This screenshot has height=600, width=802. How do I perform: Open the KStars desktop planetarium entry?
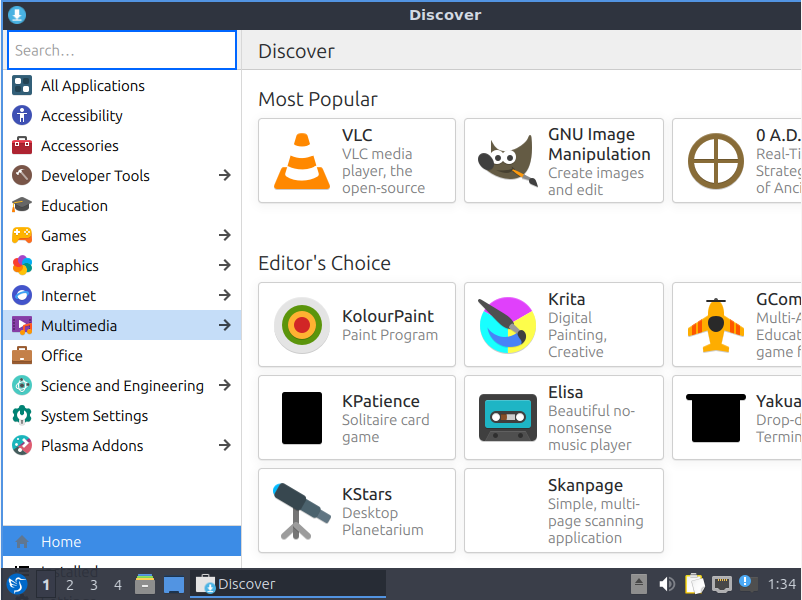click(x=356, y=510)
